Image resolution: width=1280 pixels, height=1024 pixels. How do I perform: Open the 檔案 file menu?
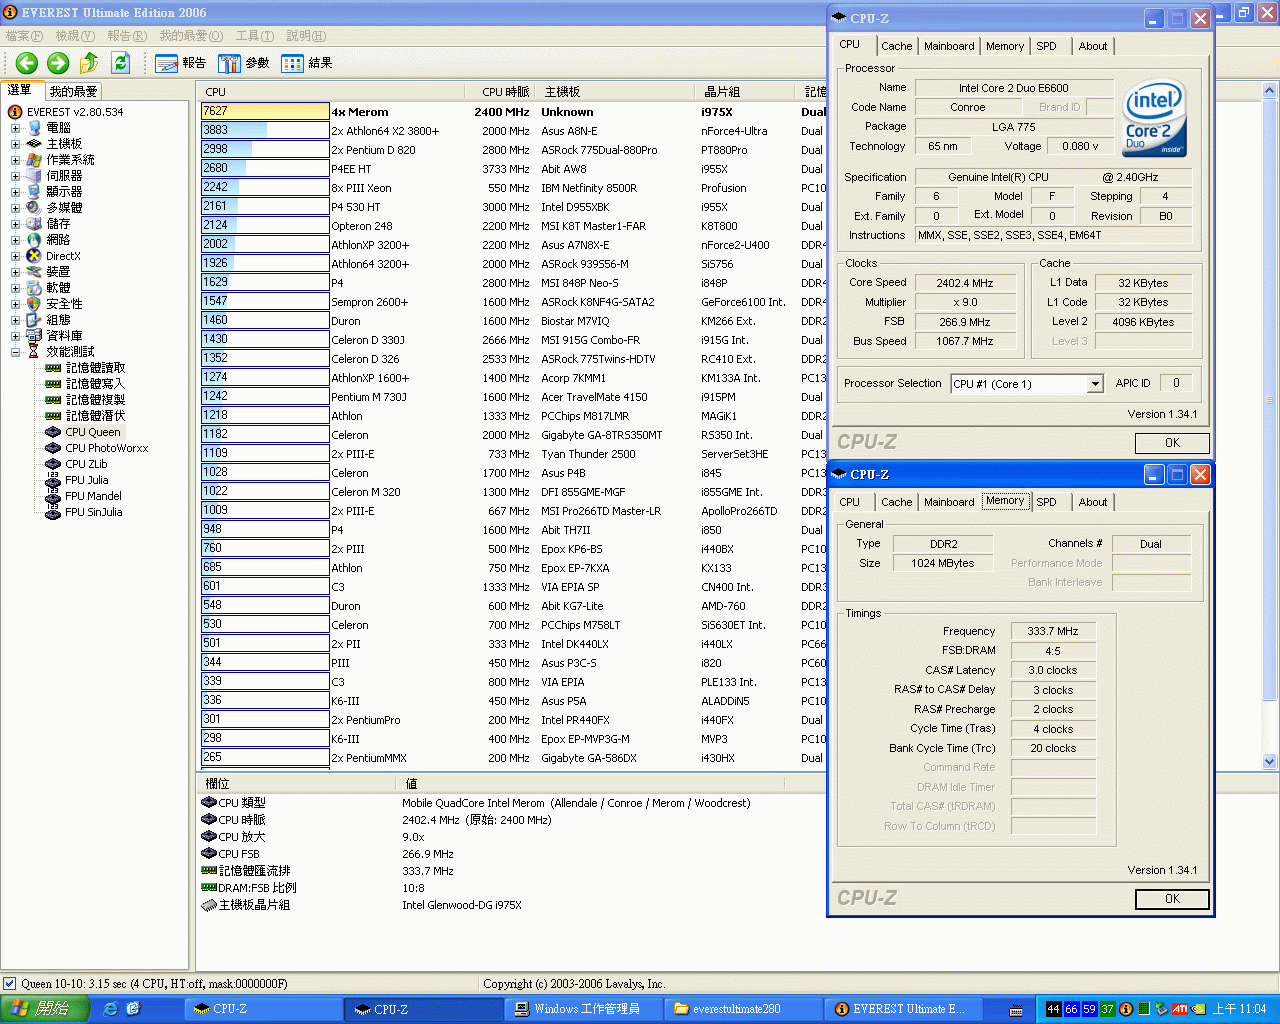pos(24,36)
